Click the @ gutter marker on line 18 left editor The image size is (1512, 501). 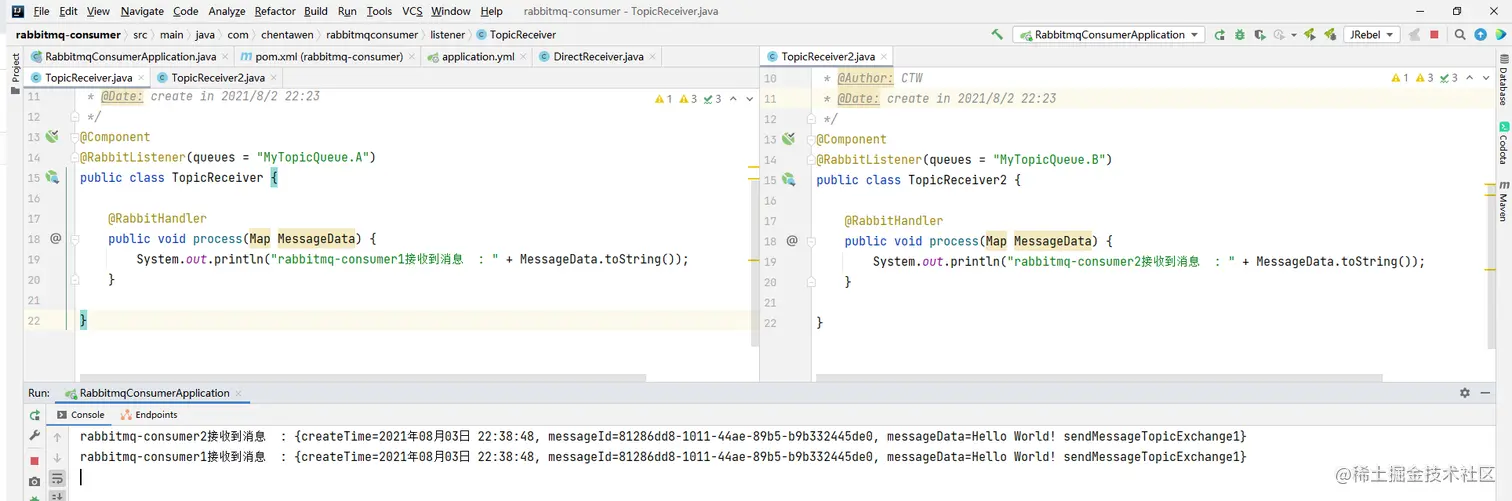(56, 239)
